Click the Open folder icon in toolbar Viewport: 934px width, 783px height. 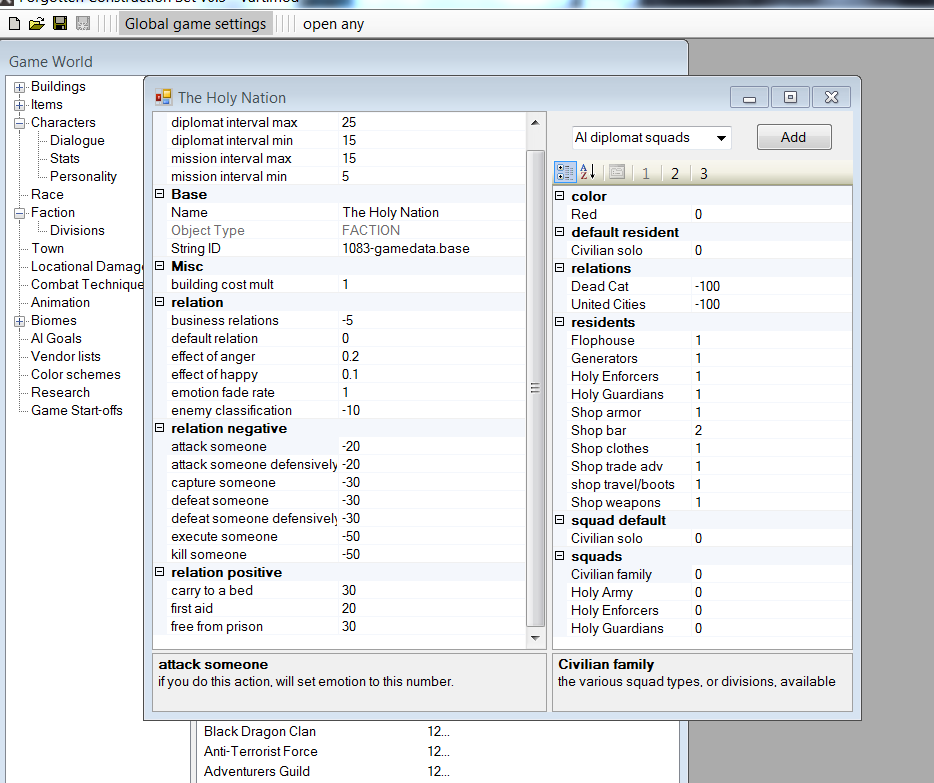pyautogui.click(x=36, y=24)
